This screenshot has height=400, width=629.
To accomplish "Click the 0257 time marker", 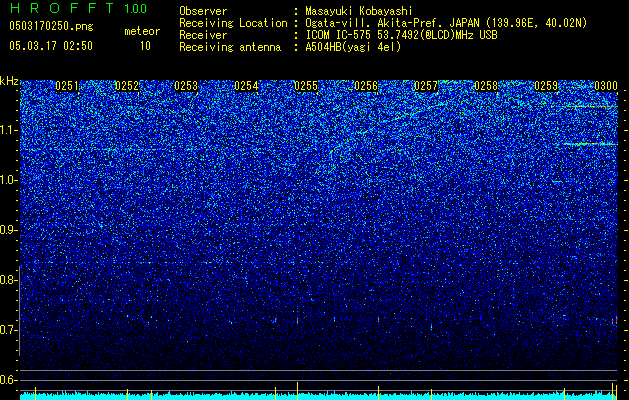I will pos(426,86).
